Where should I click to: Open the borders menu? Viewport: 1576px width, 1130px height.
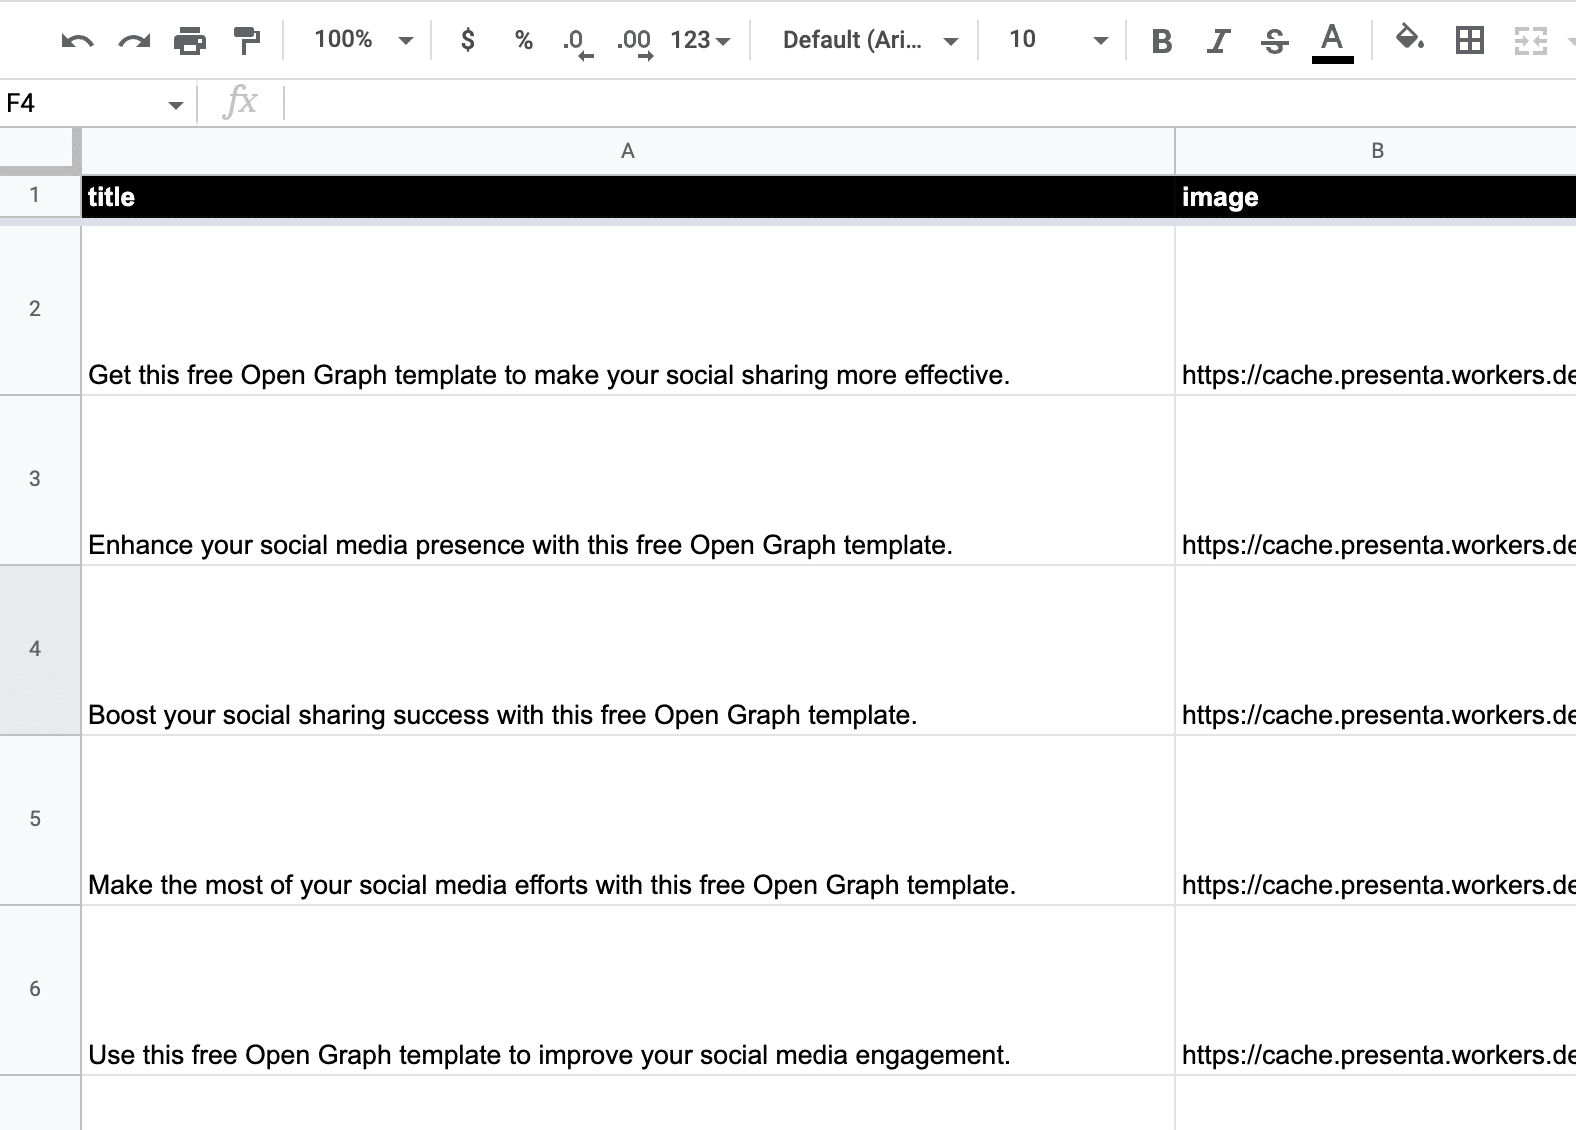(1470, 40)
